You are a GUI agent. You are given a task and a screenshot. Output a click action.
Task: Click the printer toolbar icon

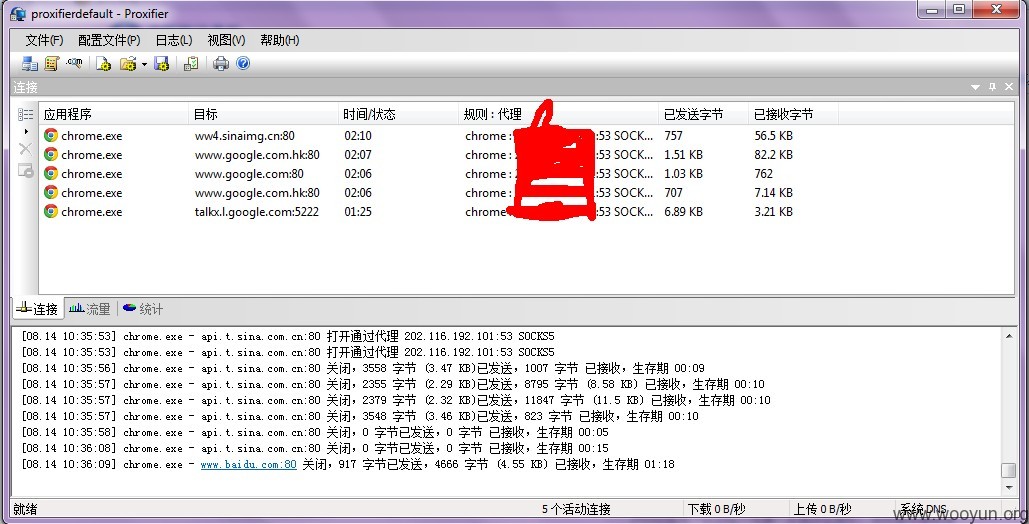[x=221, y=64]
